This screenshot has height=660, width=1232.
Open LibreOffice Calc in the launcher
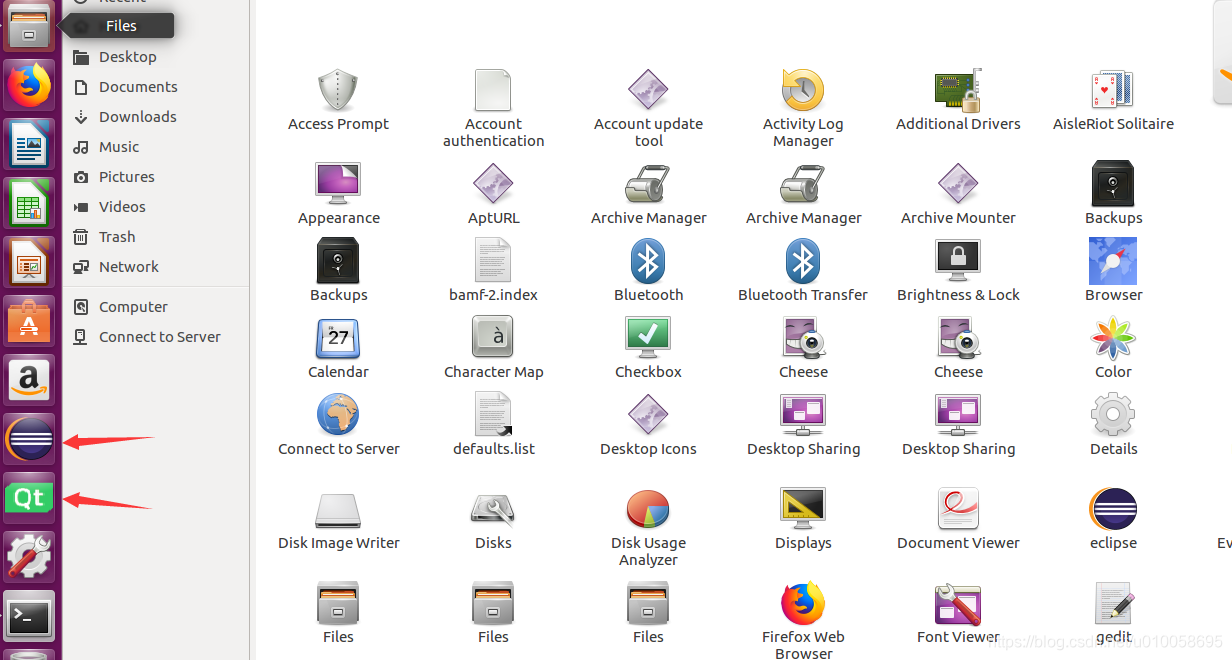pyautogui.click(x=30, y=202)
